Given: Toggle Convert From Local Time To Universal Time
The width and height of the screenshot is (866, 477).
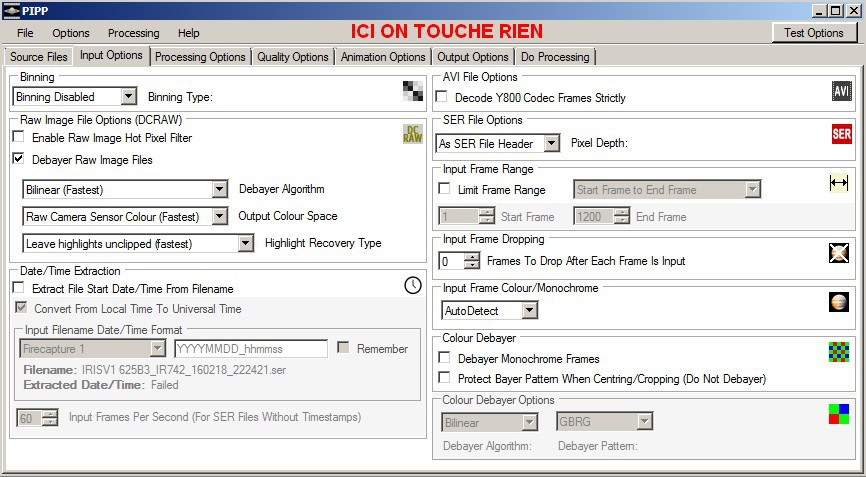Looking at the screenshot, I should pos(21,308).
